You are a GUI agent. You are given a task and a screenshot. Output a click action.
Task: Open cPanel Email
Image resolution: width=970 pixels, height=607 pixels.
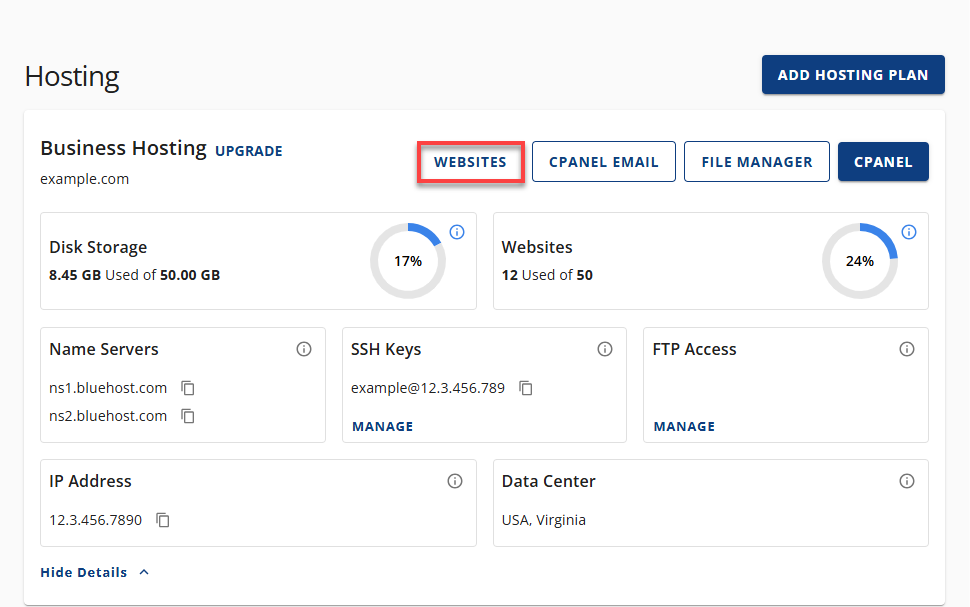click(604, 162)
